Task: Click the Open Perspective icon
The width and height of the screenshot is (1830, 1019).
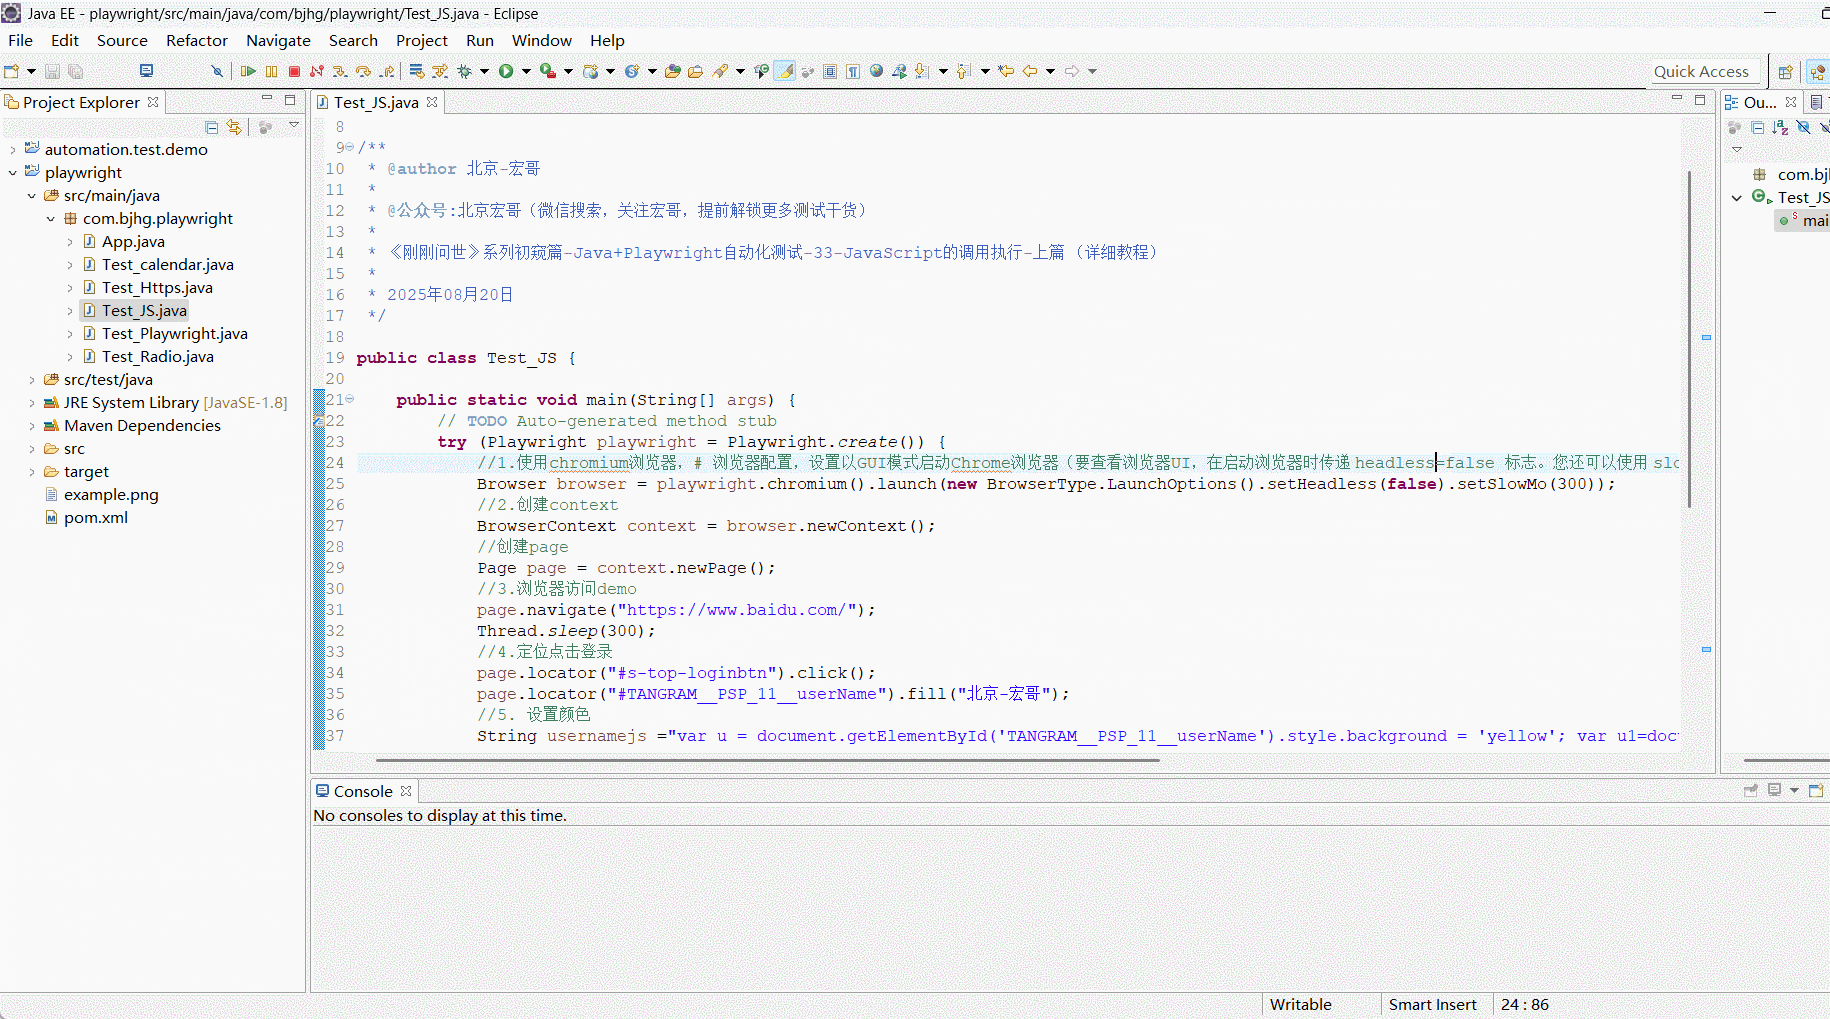Action: pyautogui.click(x=1785, y=72)
